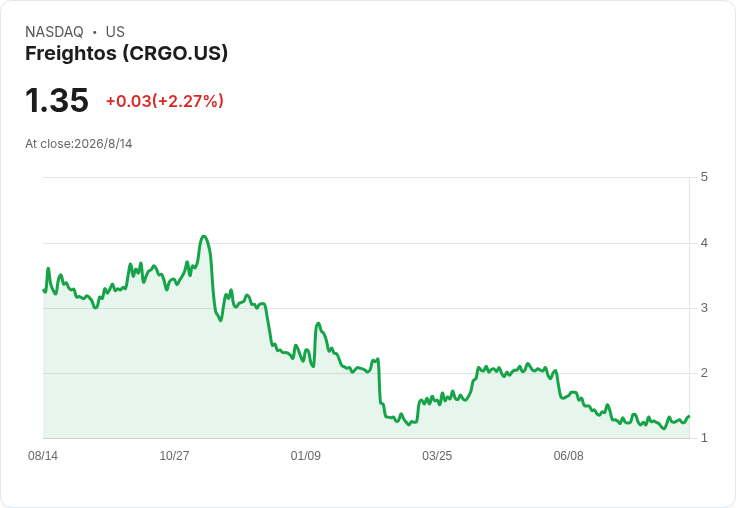Click the y-axis value 1

click(x=704, y=438)
